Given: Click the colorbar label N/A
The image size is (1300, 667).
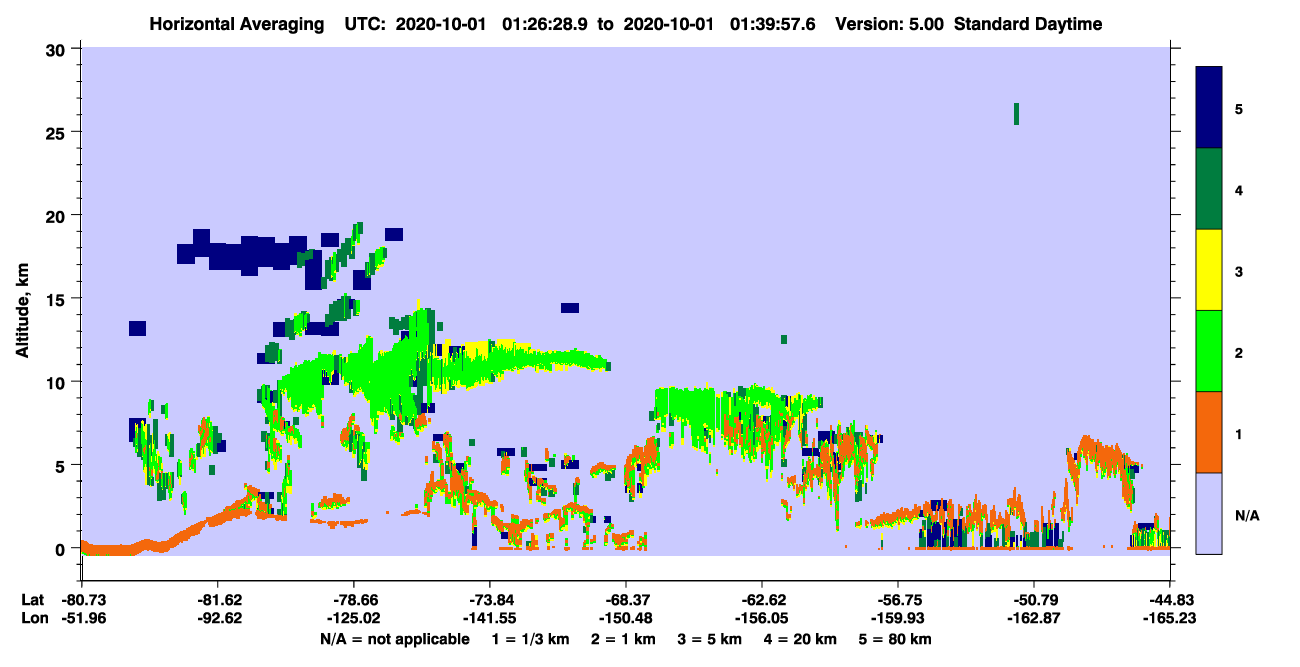Looking at the screenshot, I should [x=1246, y=515].
